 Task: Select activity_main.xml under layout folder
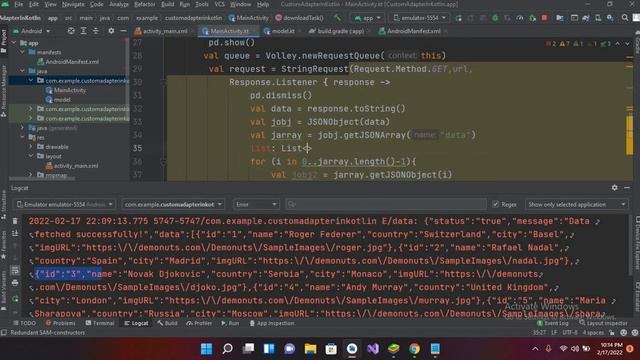point(71,166)
